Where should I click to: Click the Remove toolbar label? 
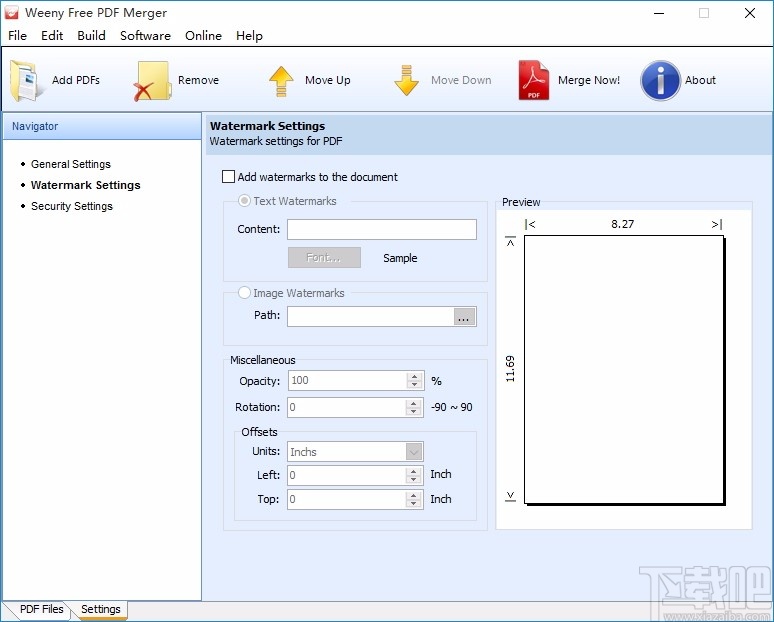click(198, 80)
